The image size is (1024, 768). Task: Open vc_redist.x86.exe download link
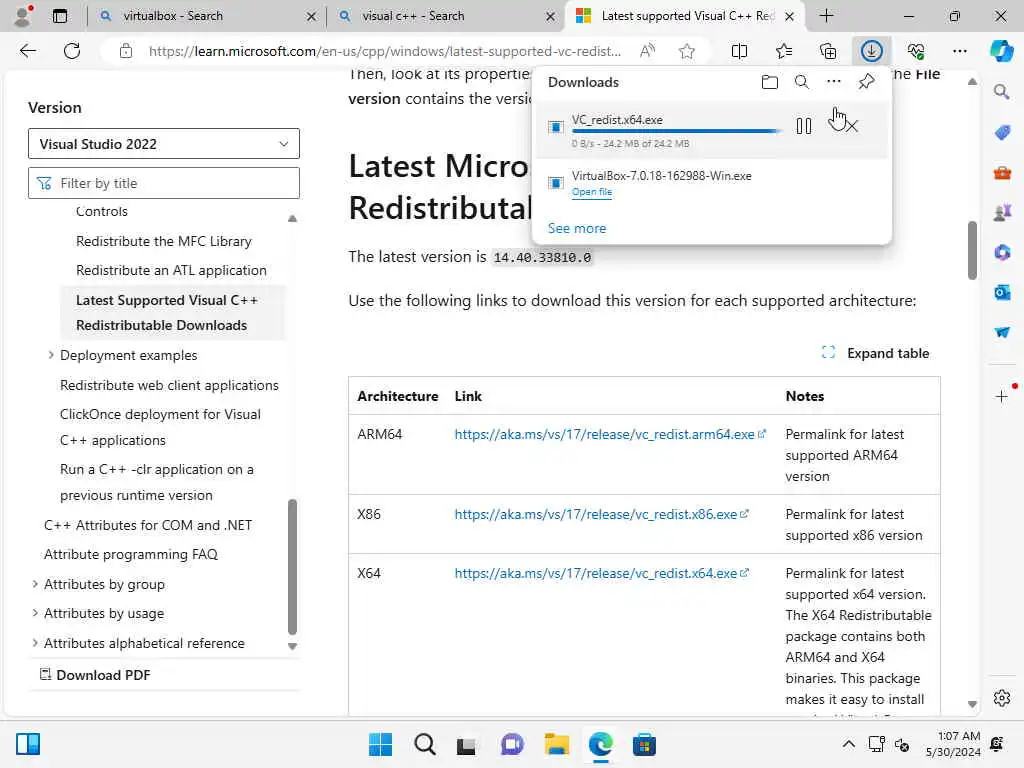601,515
